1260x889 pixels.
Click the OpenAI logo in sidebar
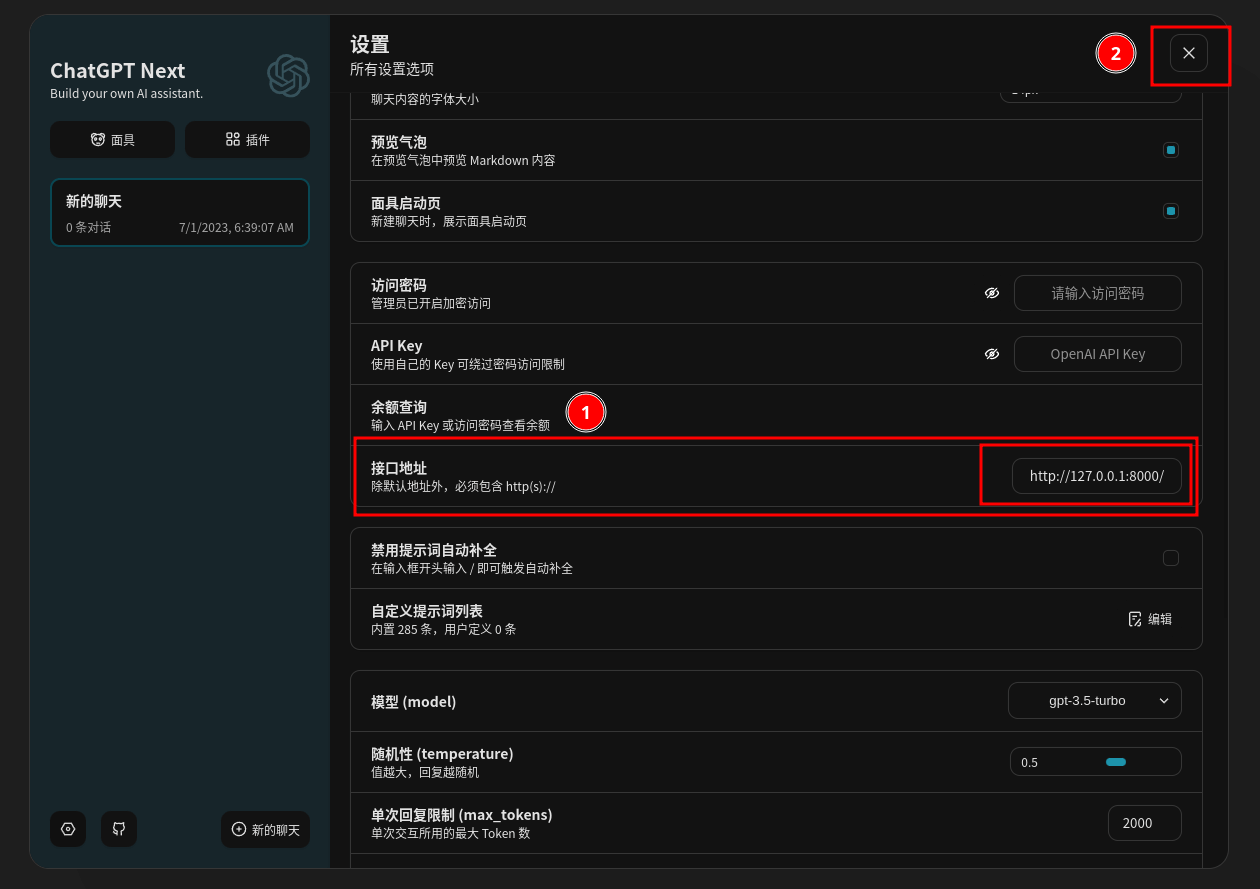click(x=288, y=76)
